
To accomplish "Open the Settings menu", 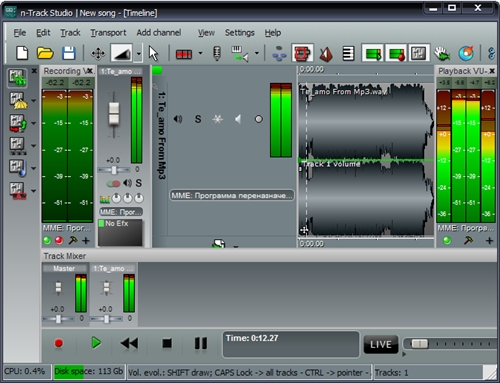I will tap(239, 33).
